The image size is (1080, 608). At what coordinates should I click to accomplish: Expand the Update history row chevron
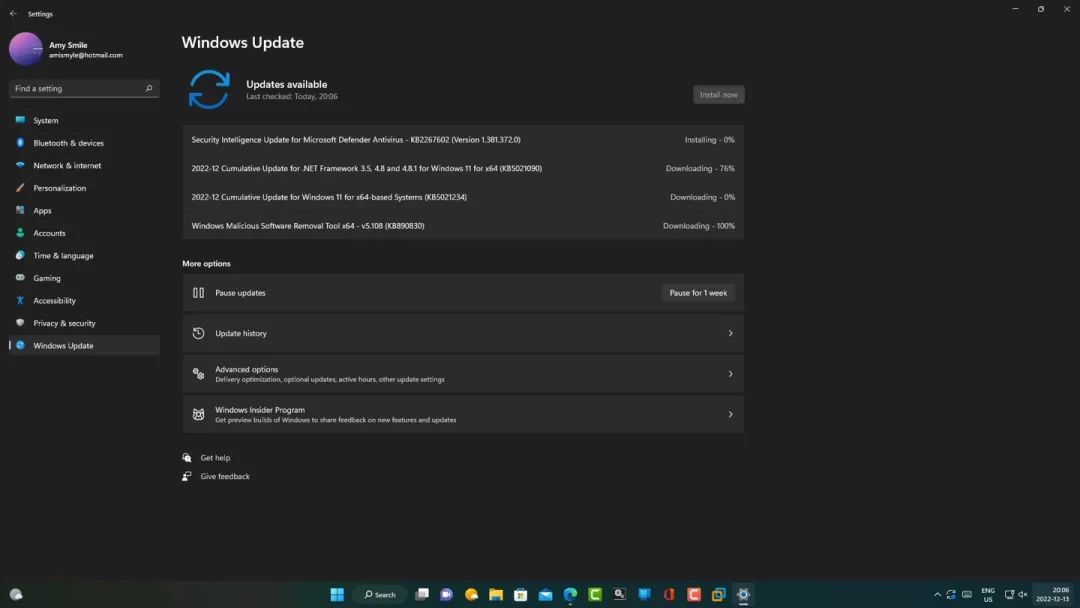coord(731,333)
